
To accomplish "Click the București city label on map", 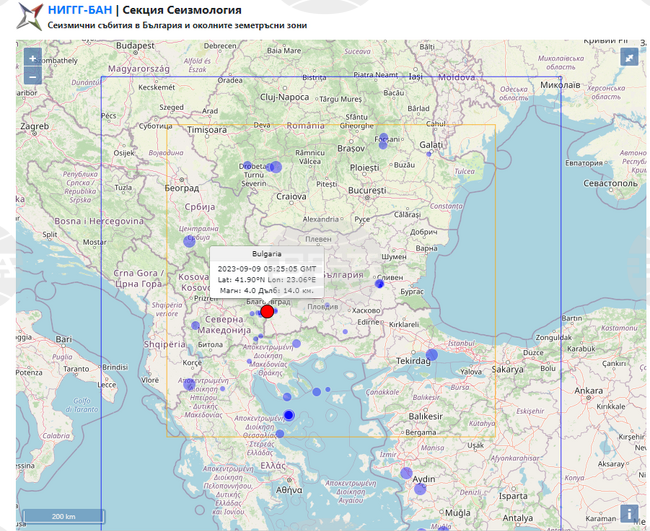I will pos(366,190).
